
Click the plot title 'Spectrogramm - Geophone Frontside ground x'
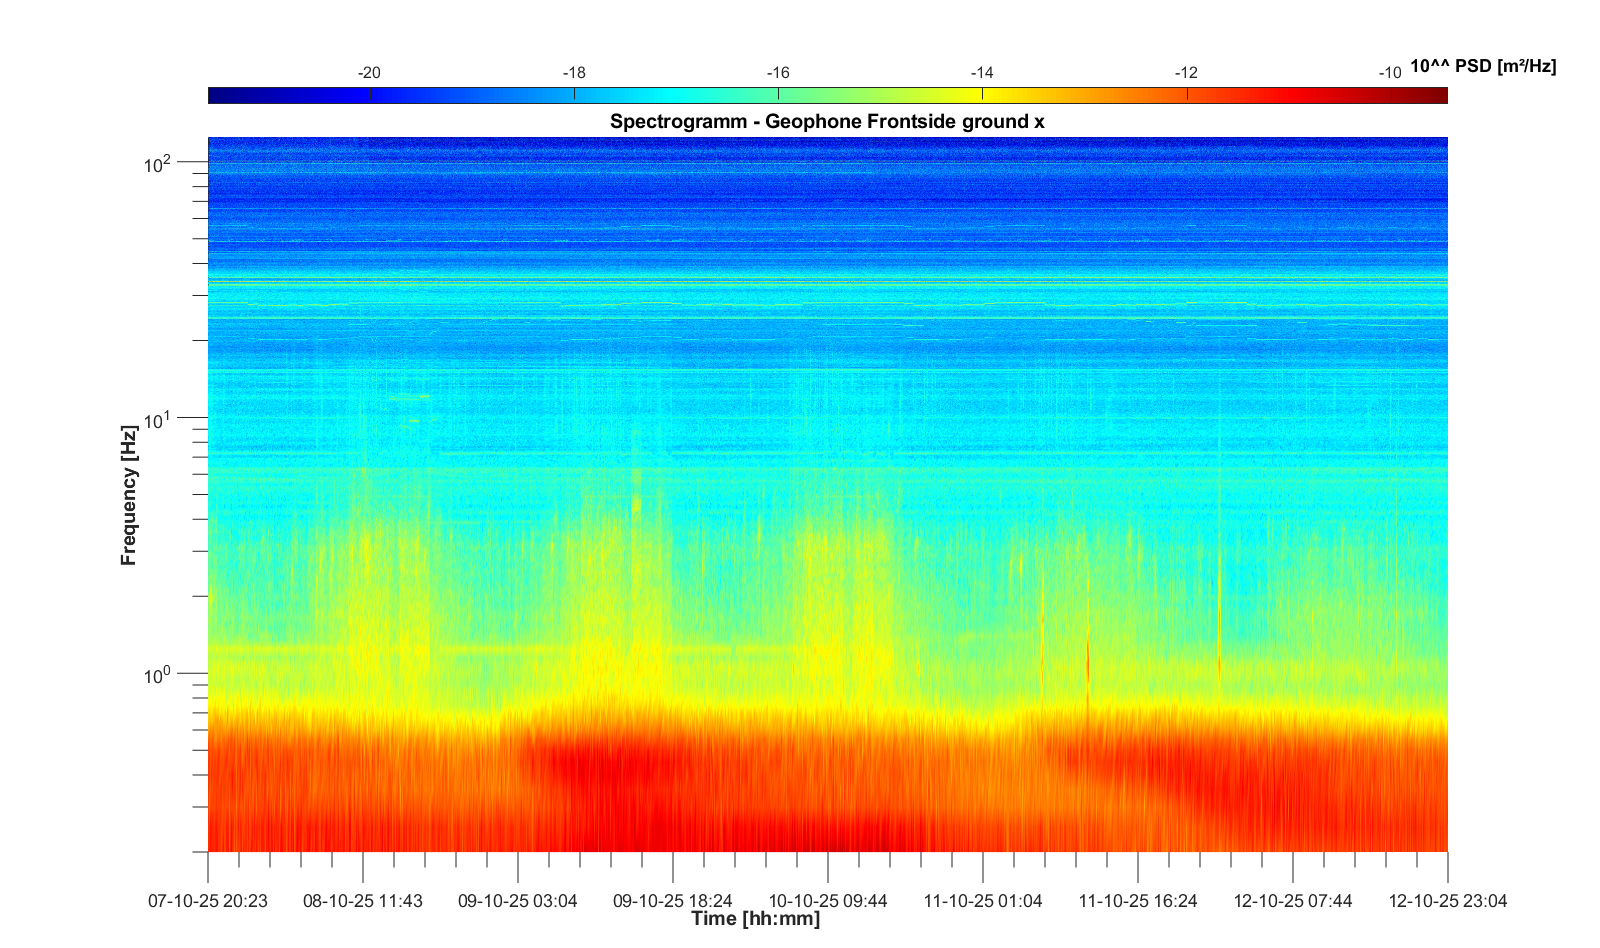coord(827,122)
